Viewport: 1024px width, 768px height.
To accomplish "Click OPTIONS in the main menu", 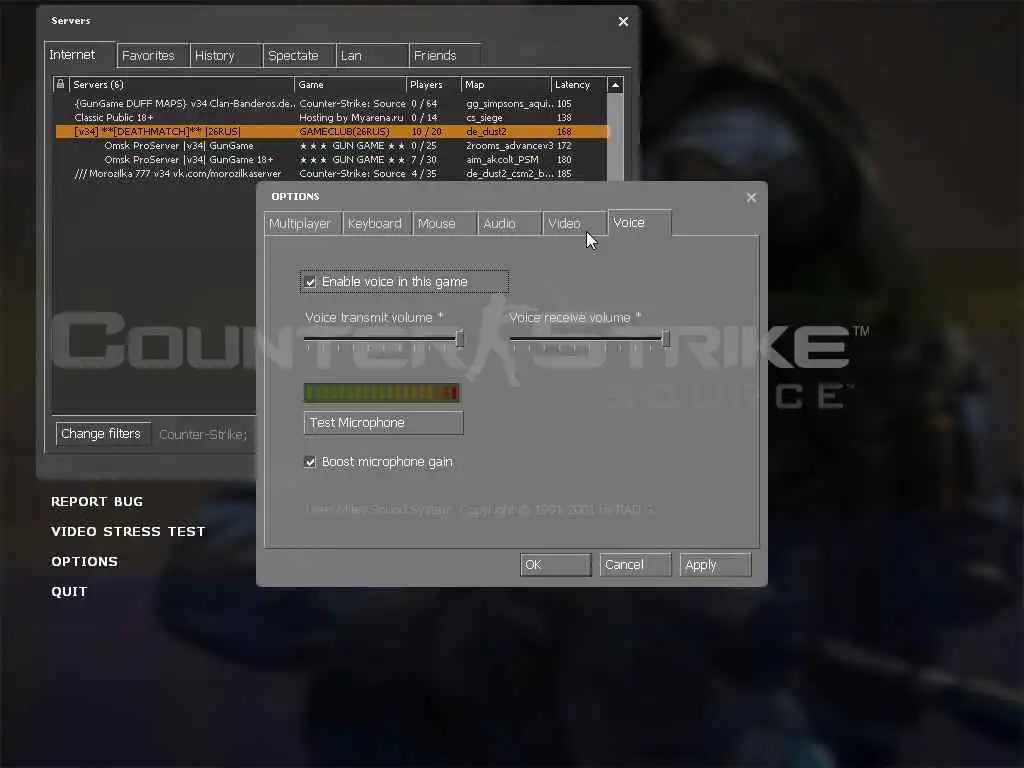I will (x=84, y=562).
